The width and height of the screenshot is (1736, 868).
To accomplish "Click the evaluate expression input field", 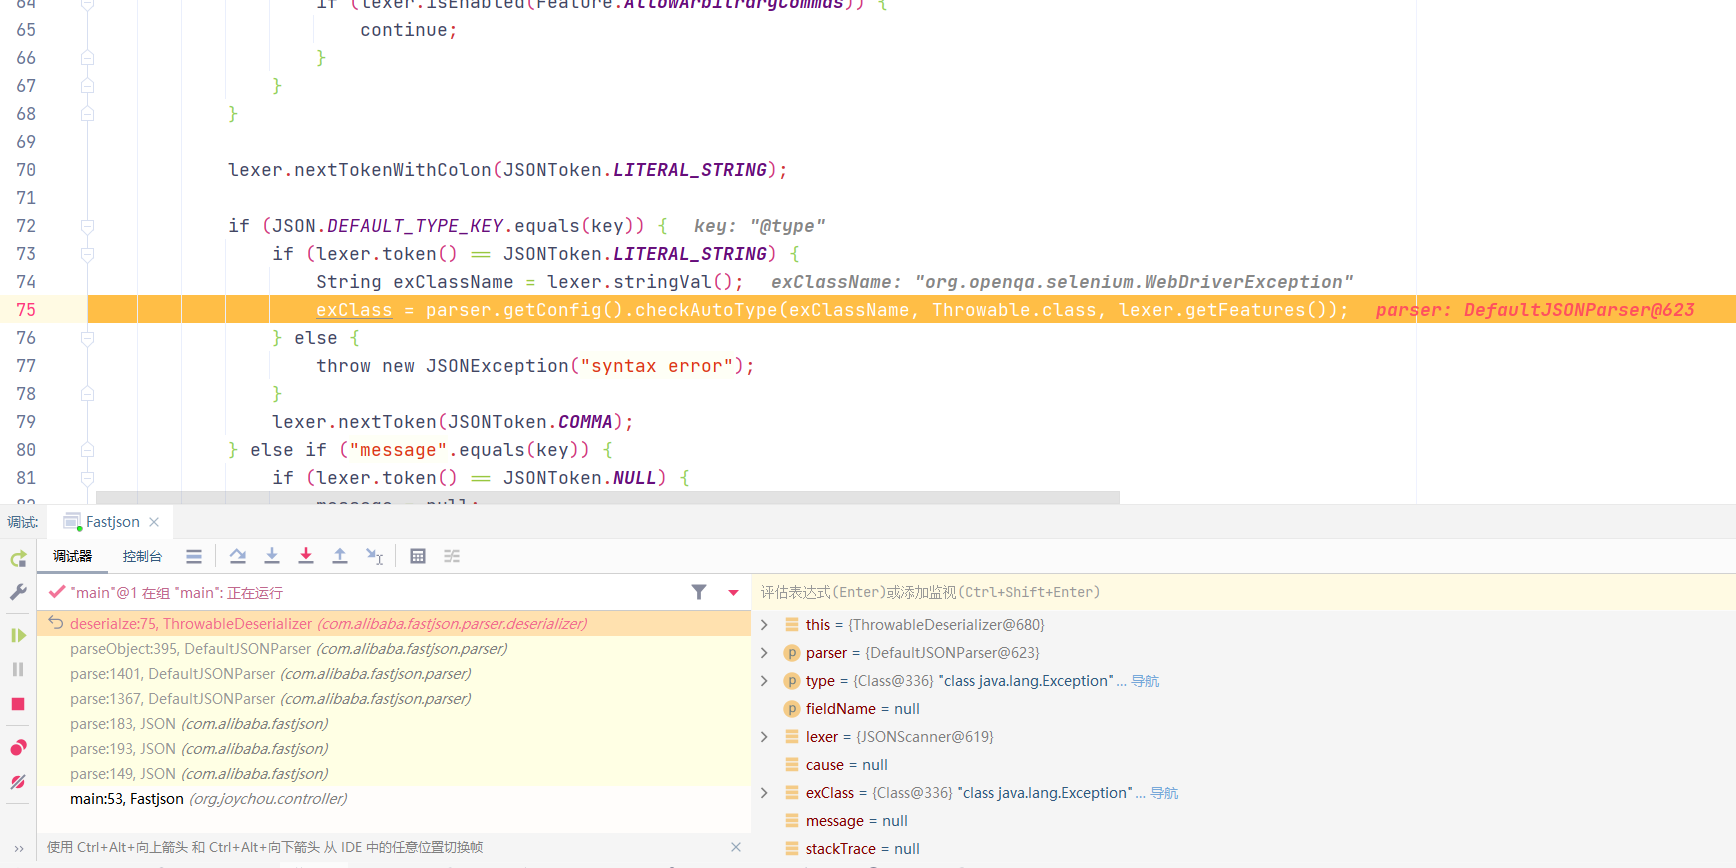I will (x=1243, y=592).
